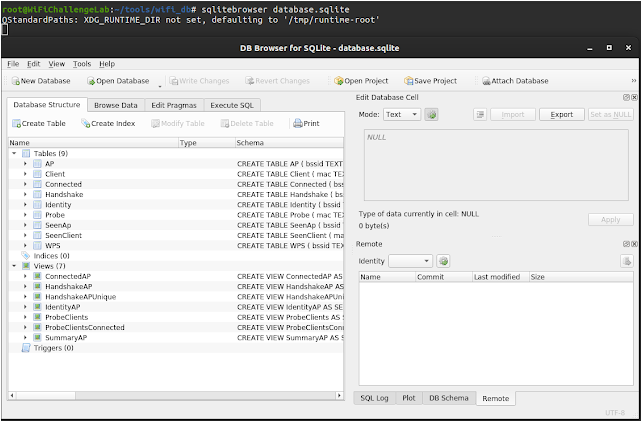Click the right arrow of horizontal scrollbar

pos(339,395)
